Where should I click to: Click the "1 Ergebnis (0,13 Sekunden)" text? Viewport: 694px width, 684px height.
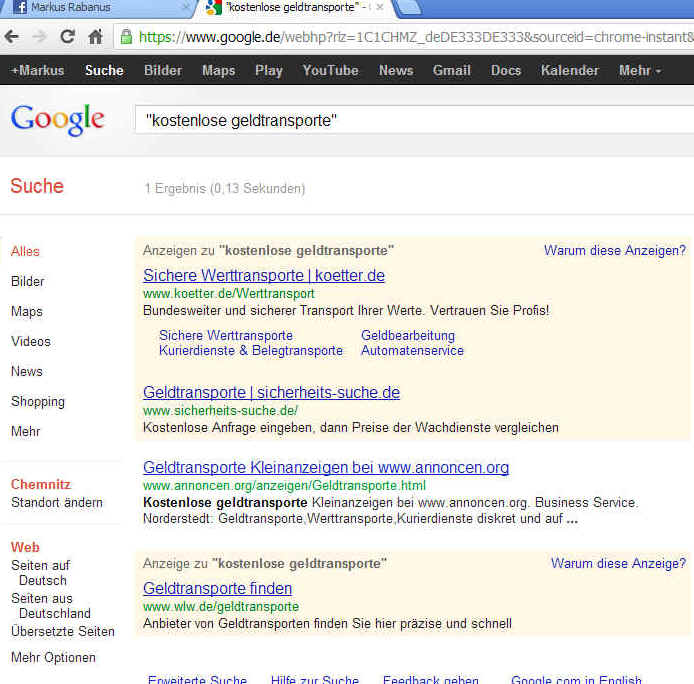(x=225, y=188)
